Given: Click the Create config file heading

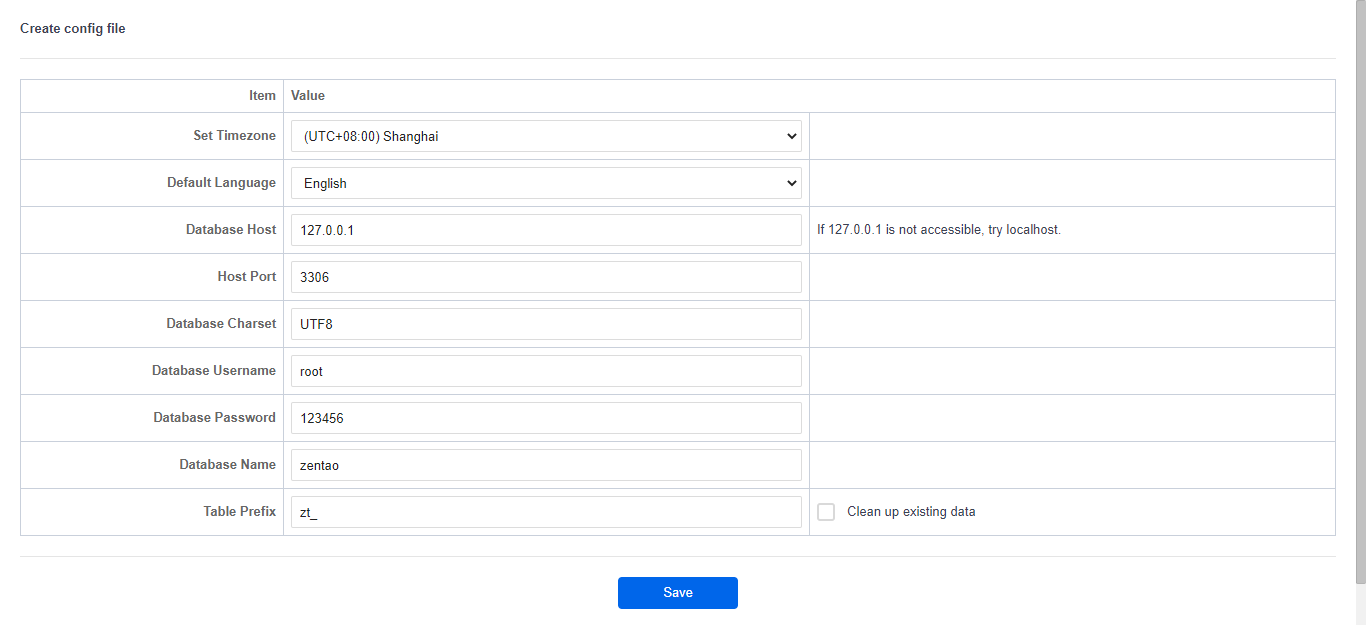Looking at the screenshot, I should point(73,29).
